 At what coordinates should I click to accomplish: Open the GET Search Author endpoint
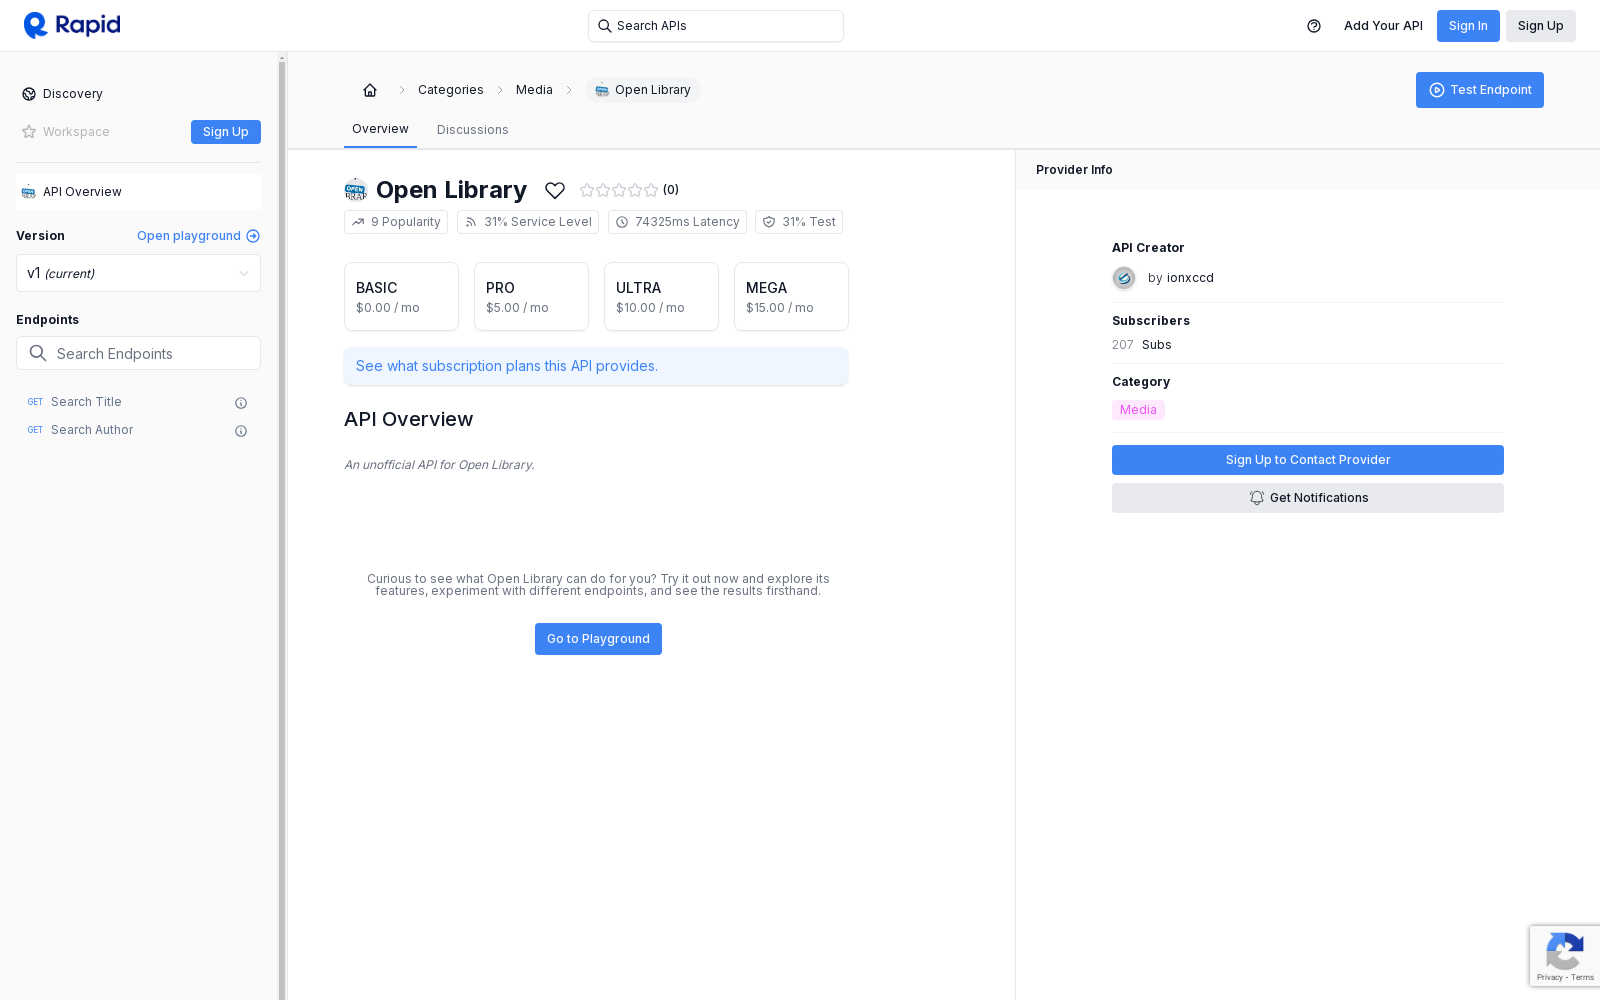(x=138, y=430)
